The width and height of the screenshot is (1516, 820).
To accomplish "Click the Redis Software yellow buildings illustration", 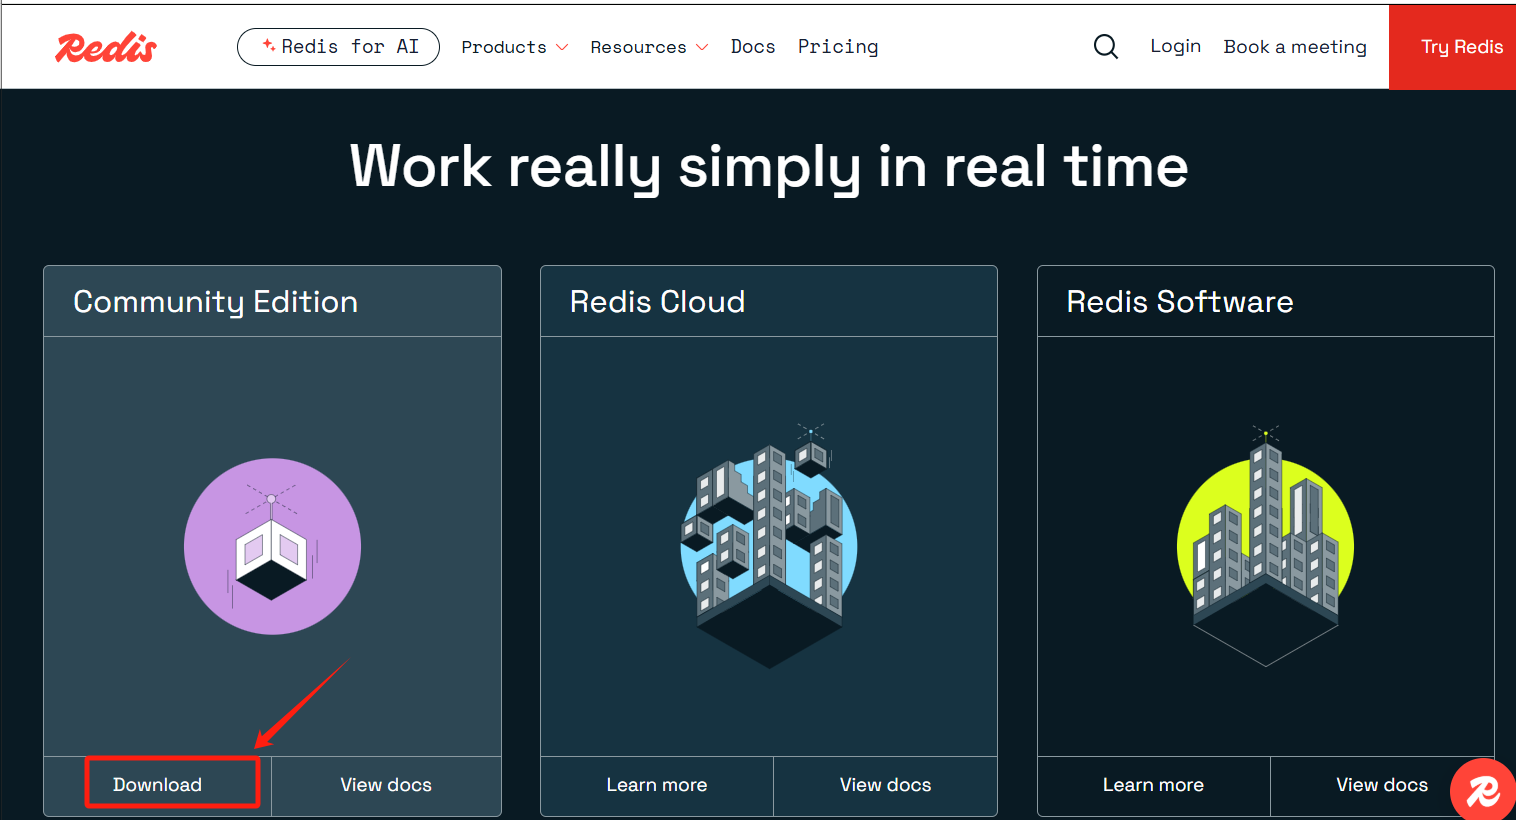I will 1265,545.
